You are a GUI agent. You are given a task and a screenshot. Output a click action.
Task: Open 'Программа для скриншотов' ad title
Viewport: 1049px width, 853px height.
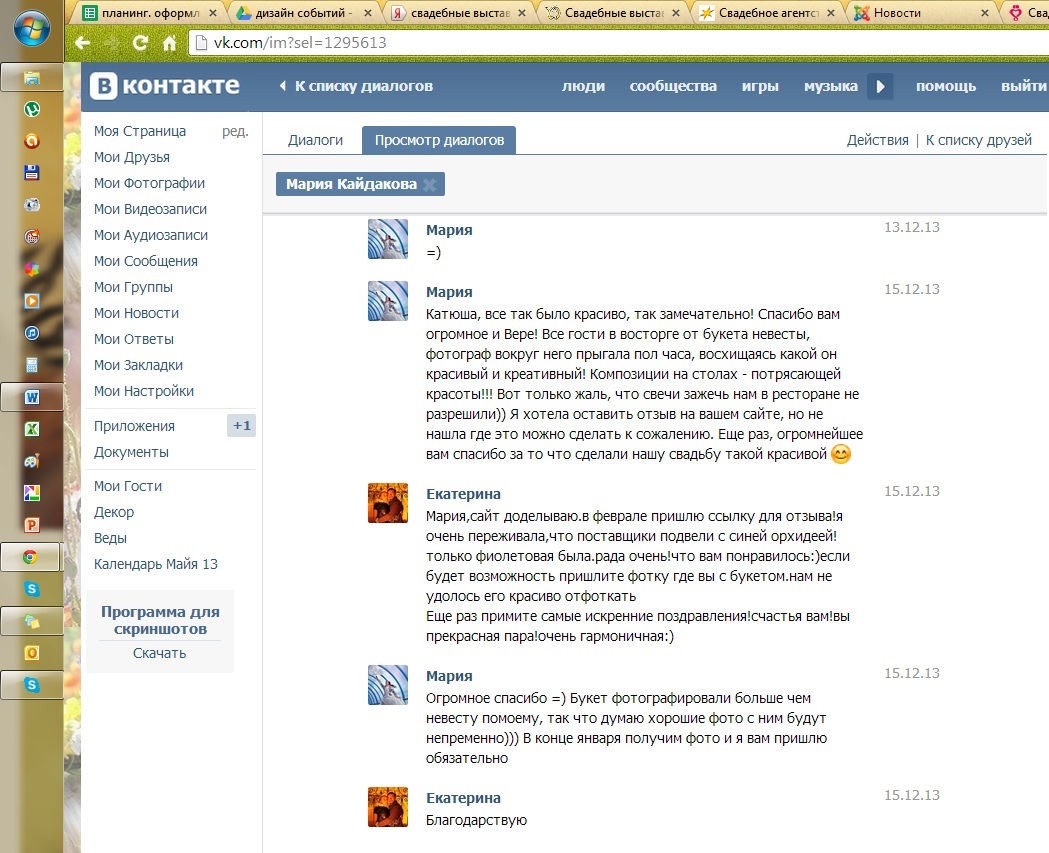click(160, 620)
